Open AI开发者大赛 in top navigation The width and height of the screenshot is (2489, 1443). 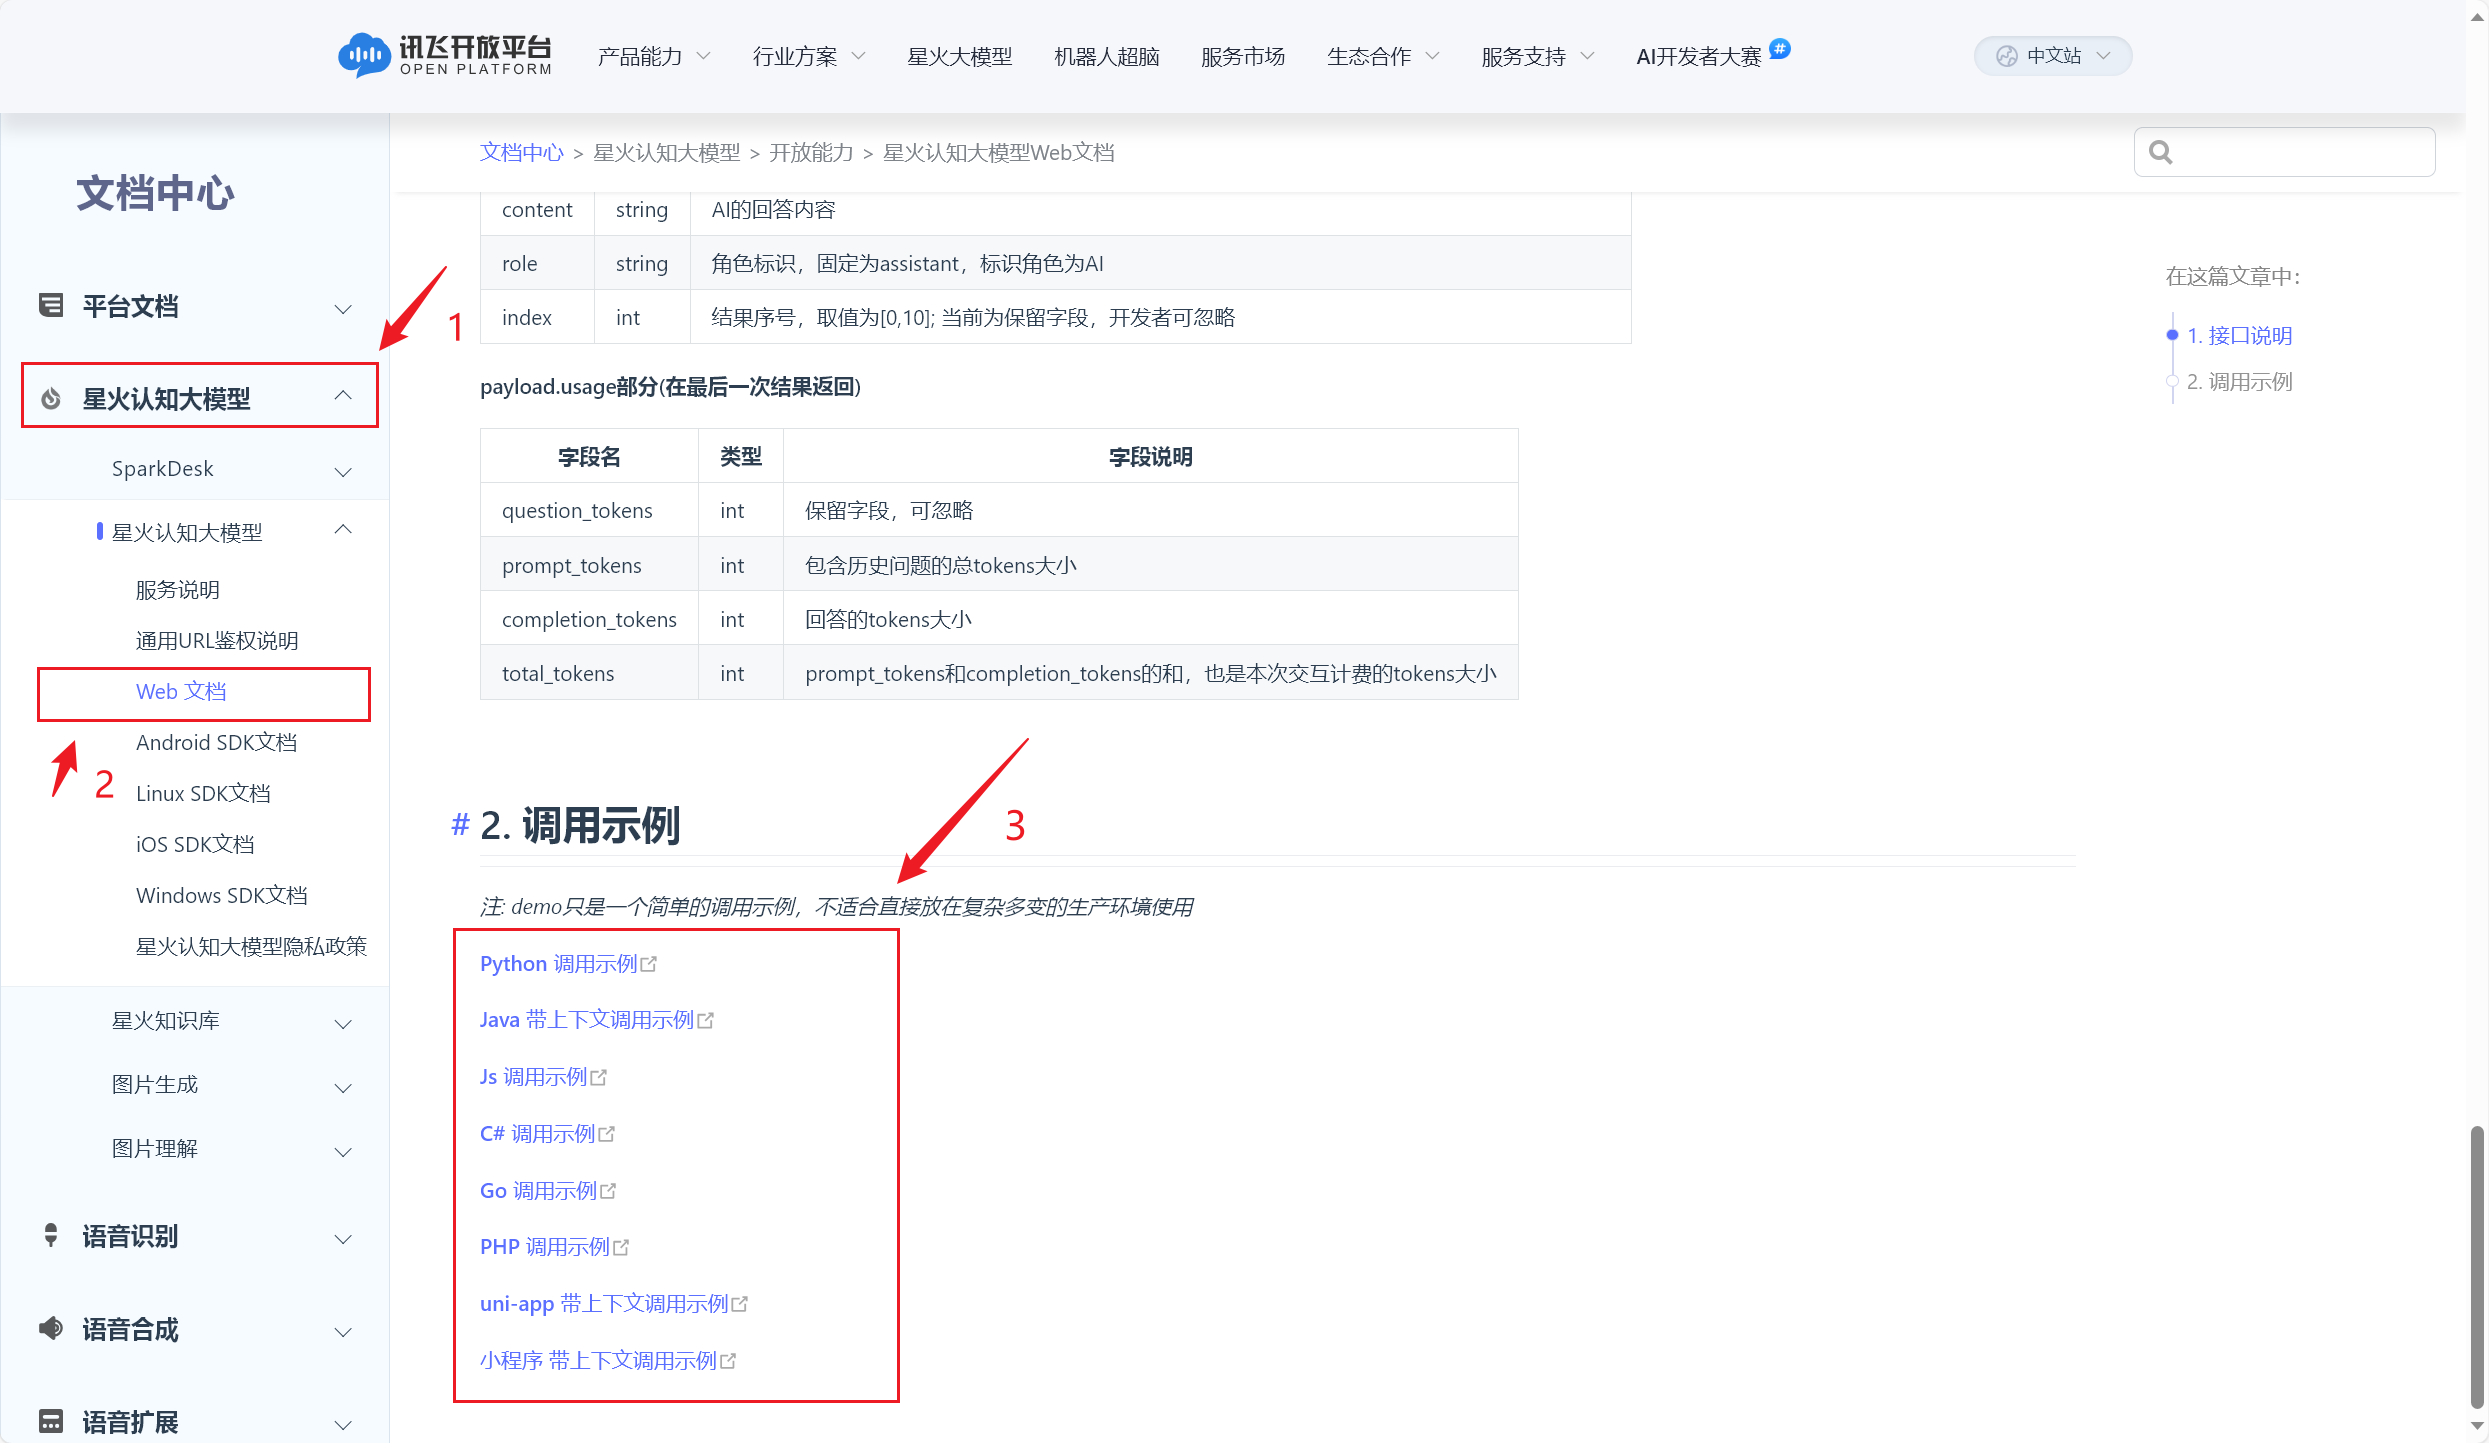pyautogui.click(x=1699, y=56)
